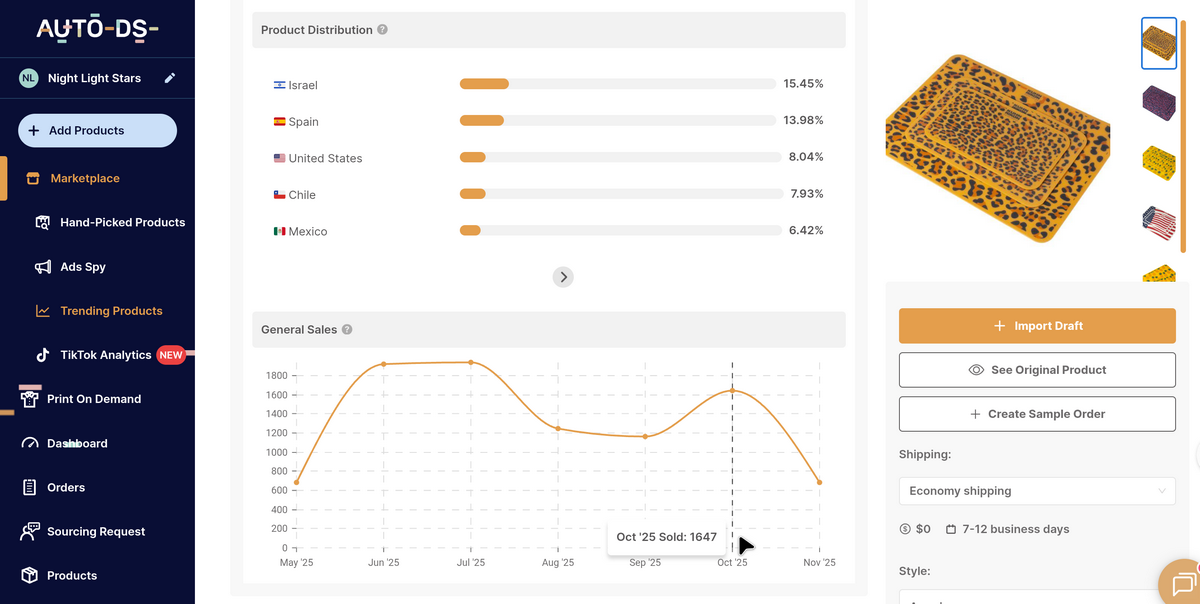Open Sourcing Request via its tag icon

point(28,531)
